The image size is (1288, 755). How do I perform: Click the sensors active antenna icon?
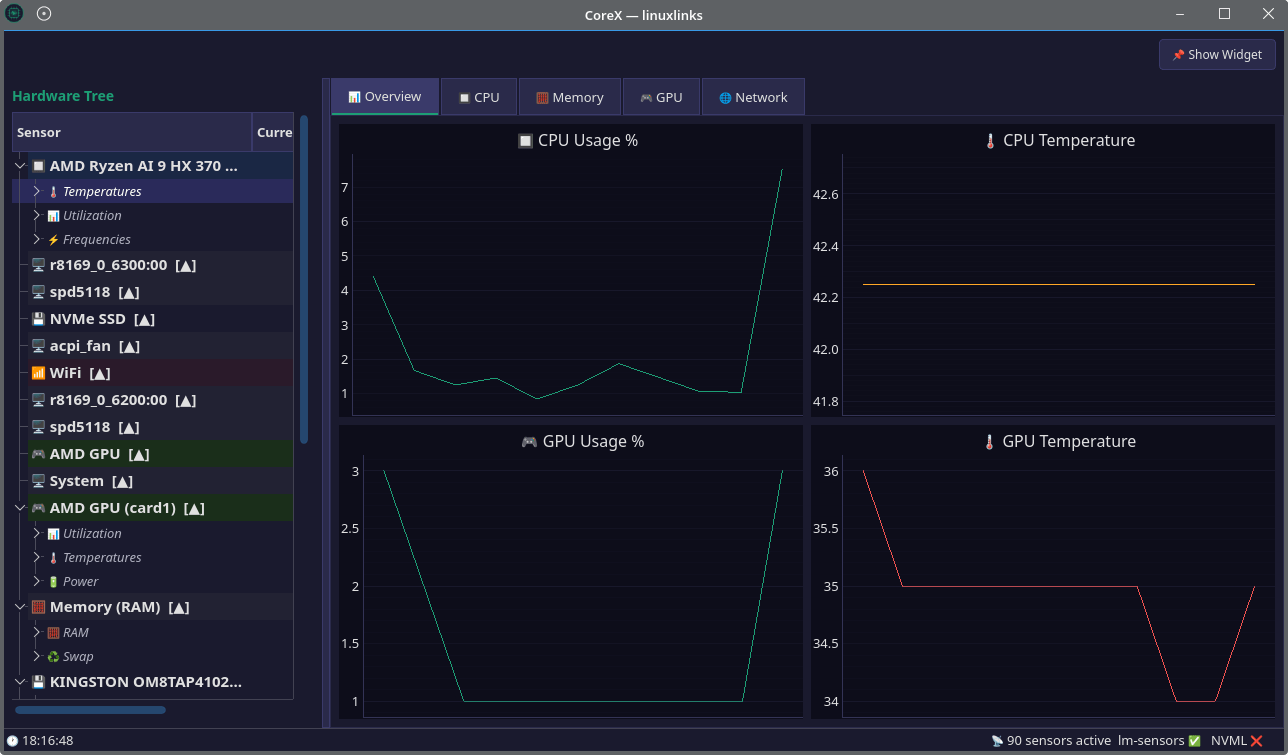pyautogui.click(x=997, y=741)
